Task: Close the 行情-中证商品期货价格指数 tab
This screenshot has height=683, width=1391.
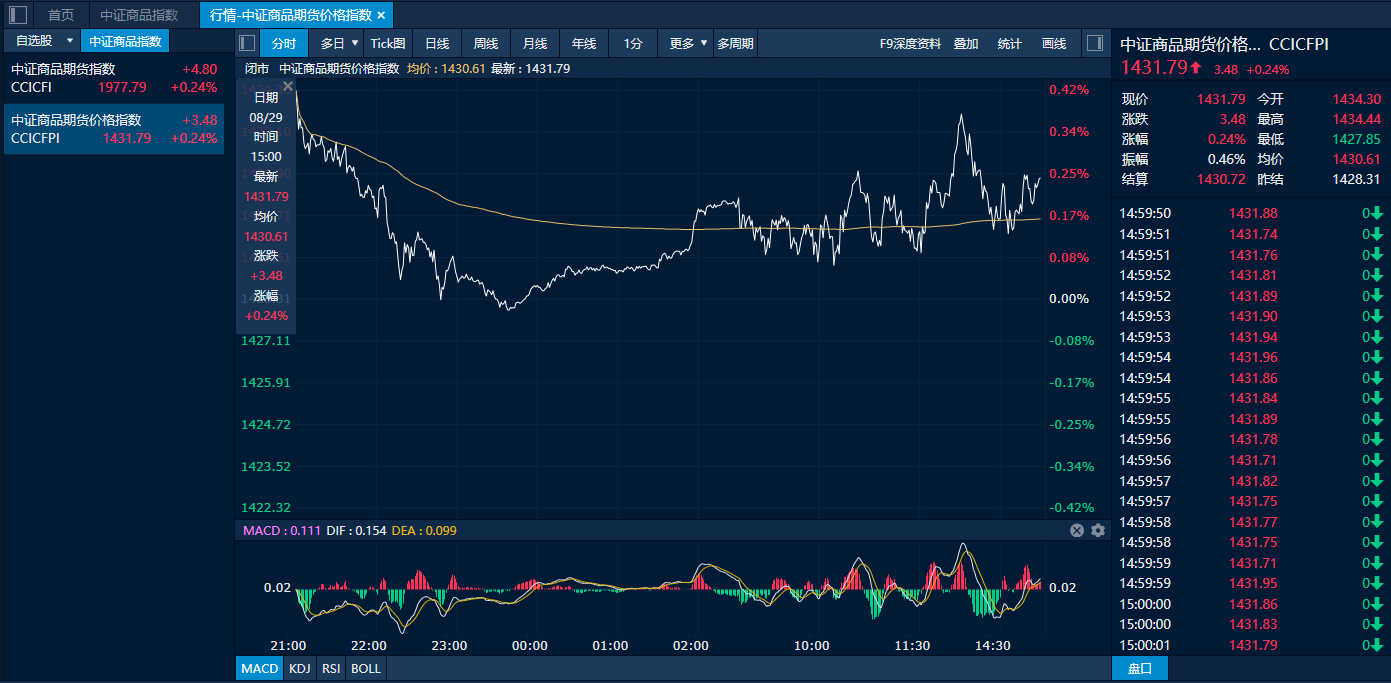Action: tap(381, 15)
